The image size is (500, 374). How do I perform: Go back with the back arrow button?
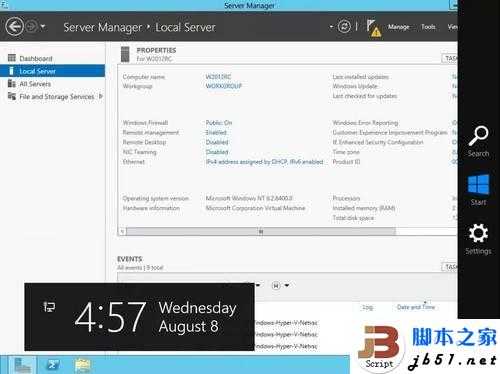pos(14,26)
